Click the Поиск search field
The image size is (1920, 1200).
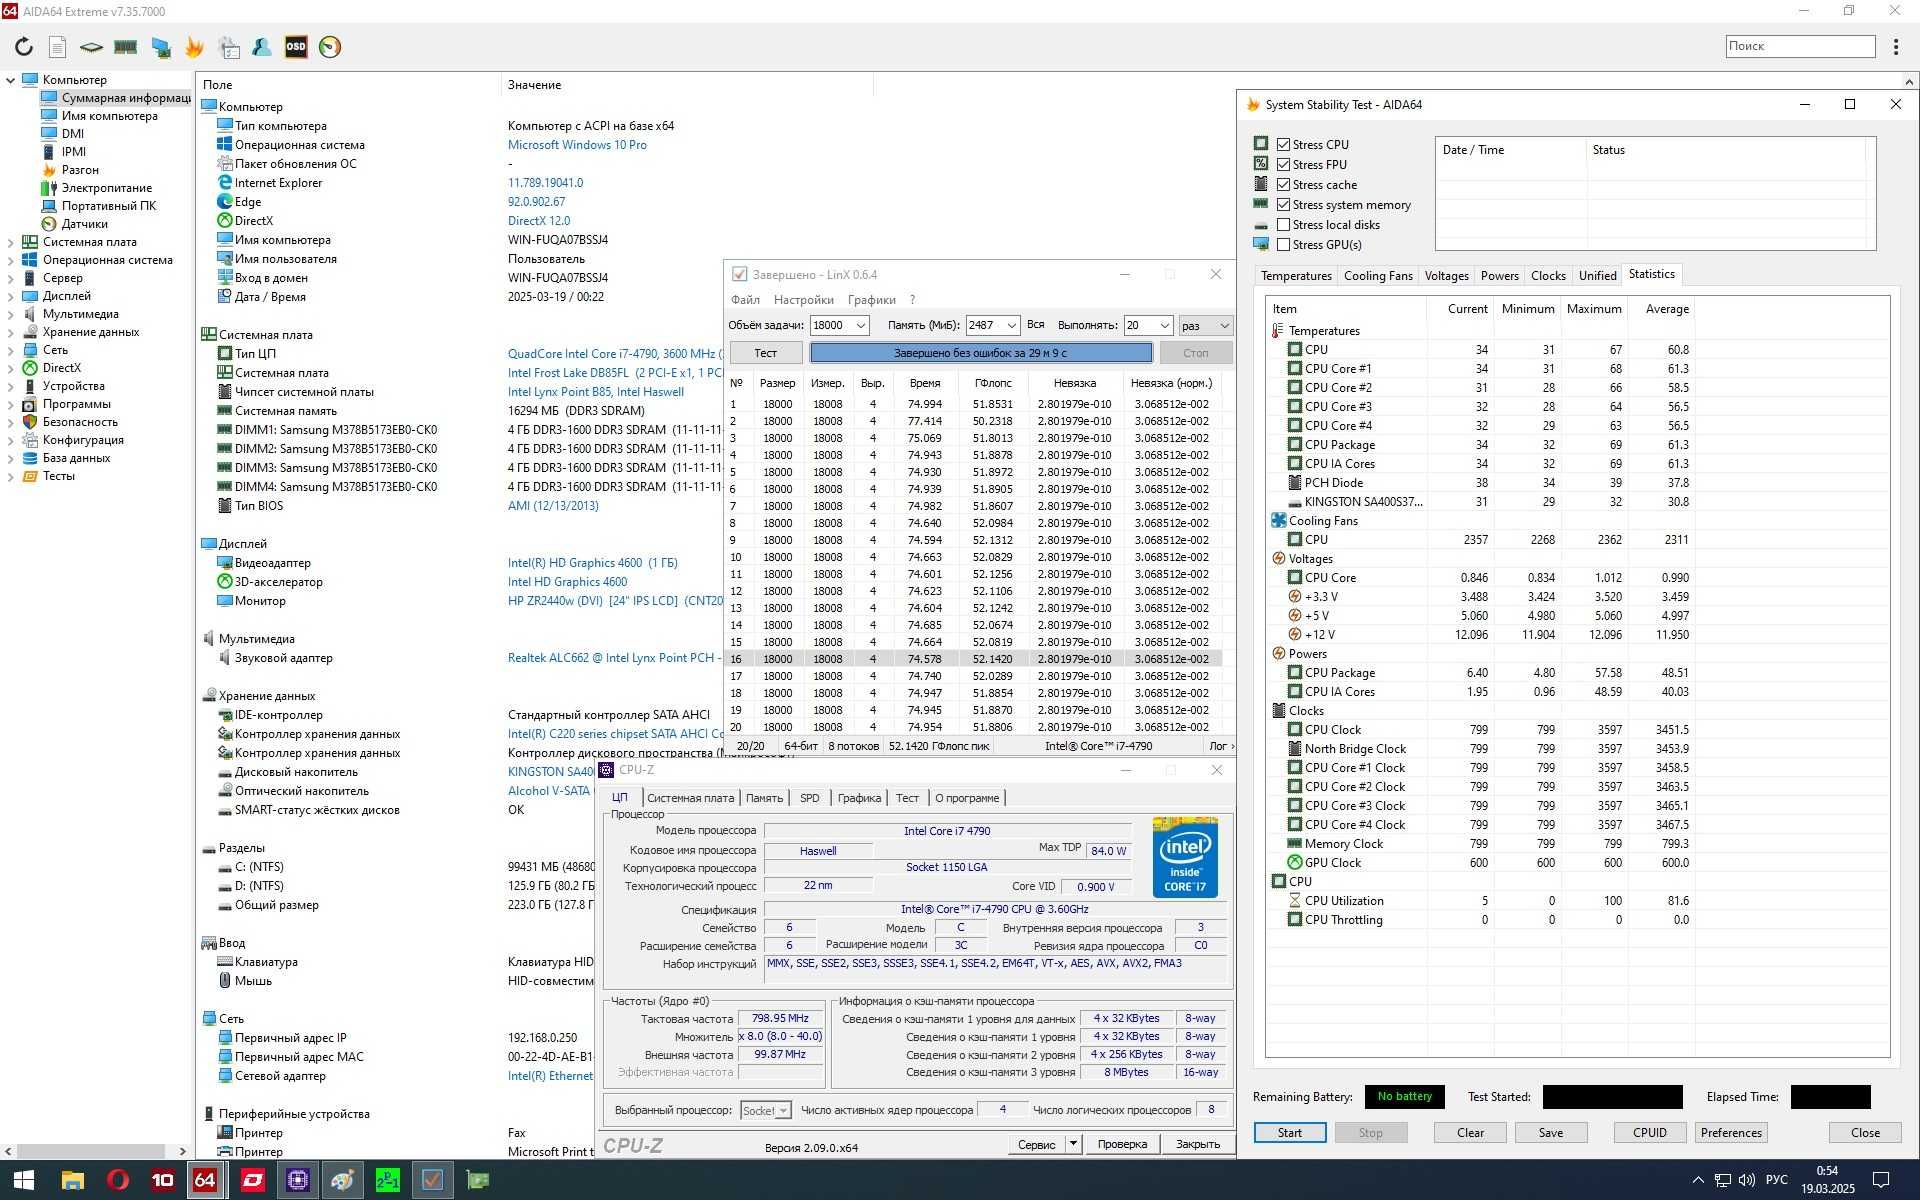(x=1800, y=46)
